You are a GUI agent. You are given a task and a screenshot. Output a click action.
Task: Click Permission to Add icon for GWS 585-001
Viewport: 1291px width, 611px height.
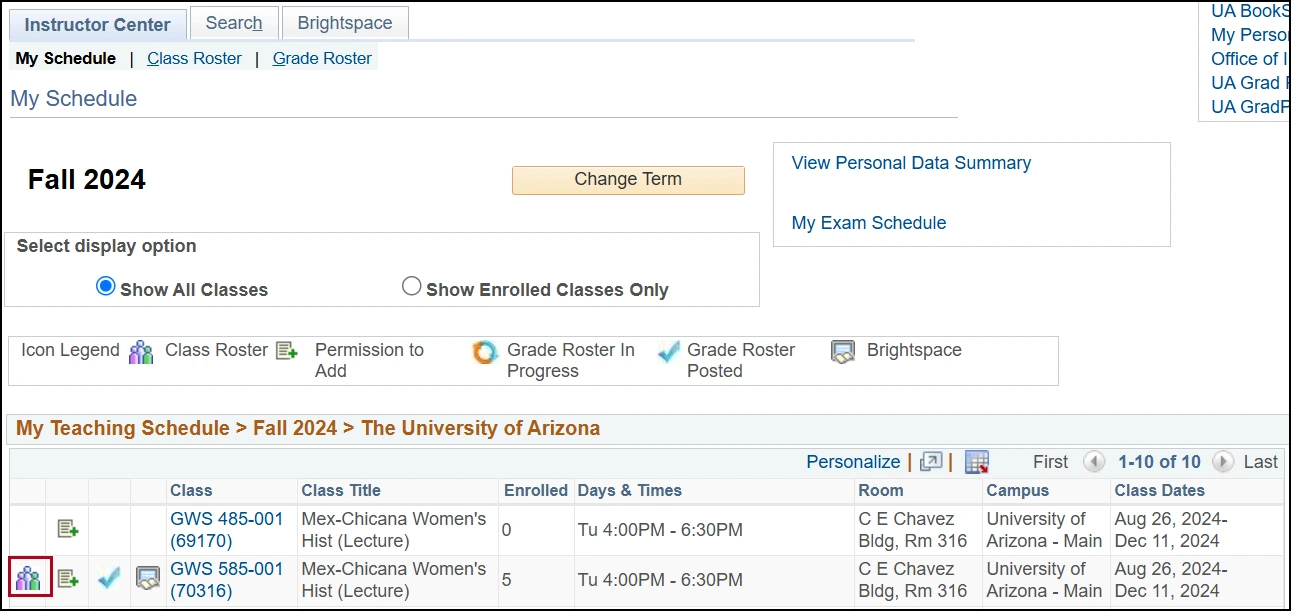coord(67,578)
